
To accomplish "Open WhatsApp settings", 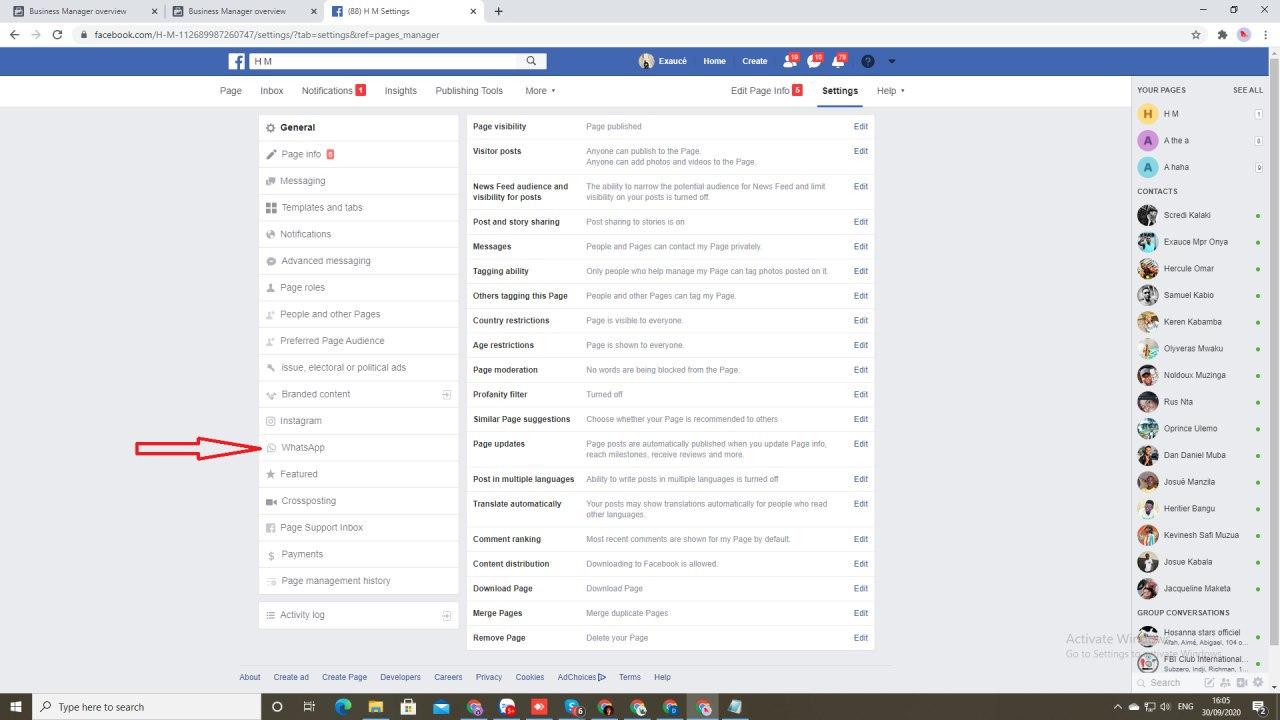I will [x=359, y=448].
